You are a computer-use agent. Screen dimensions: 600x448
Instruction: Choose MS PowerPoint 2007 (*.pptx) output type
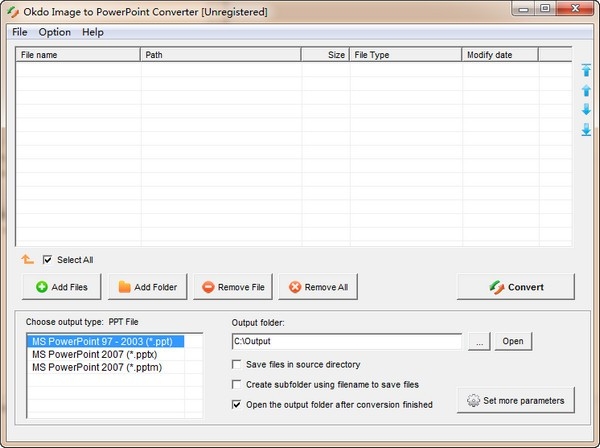click(95, 354)
